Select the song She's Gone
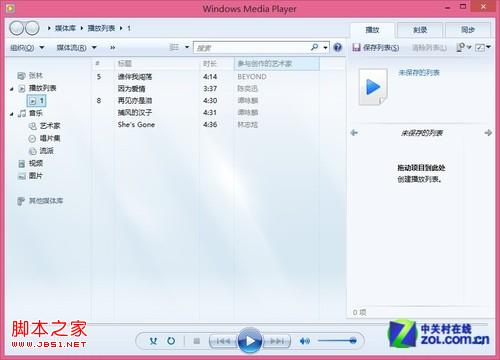Screen dimensions: 500x360 pyautogui.click(x=136, y=125)
